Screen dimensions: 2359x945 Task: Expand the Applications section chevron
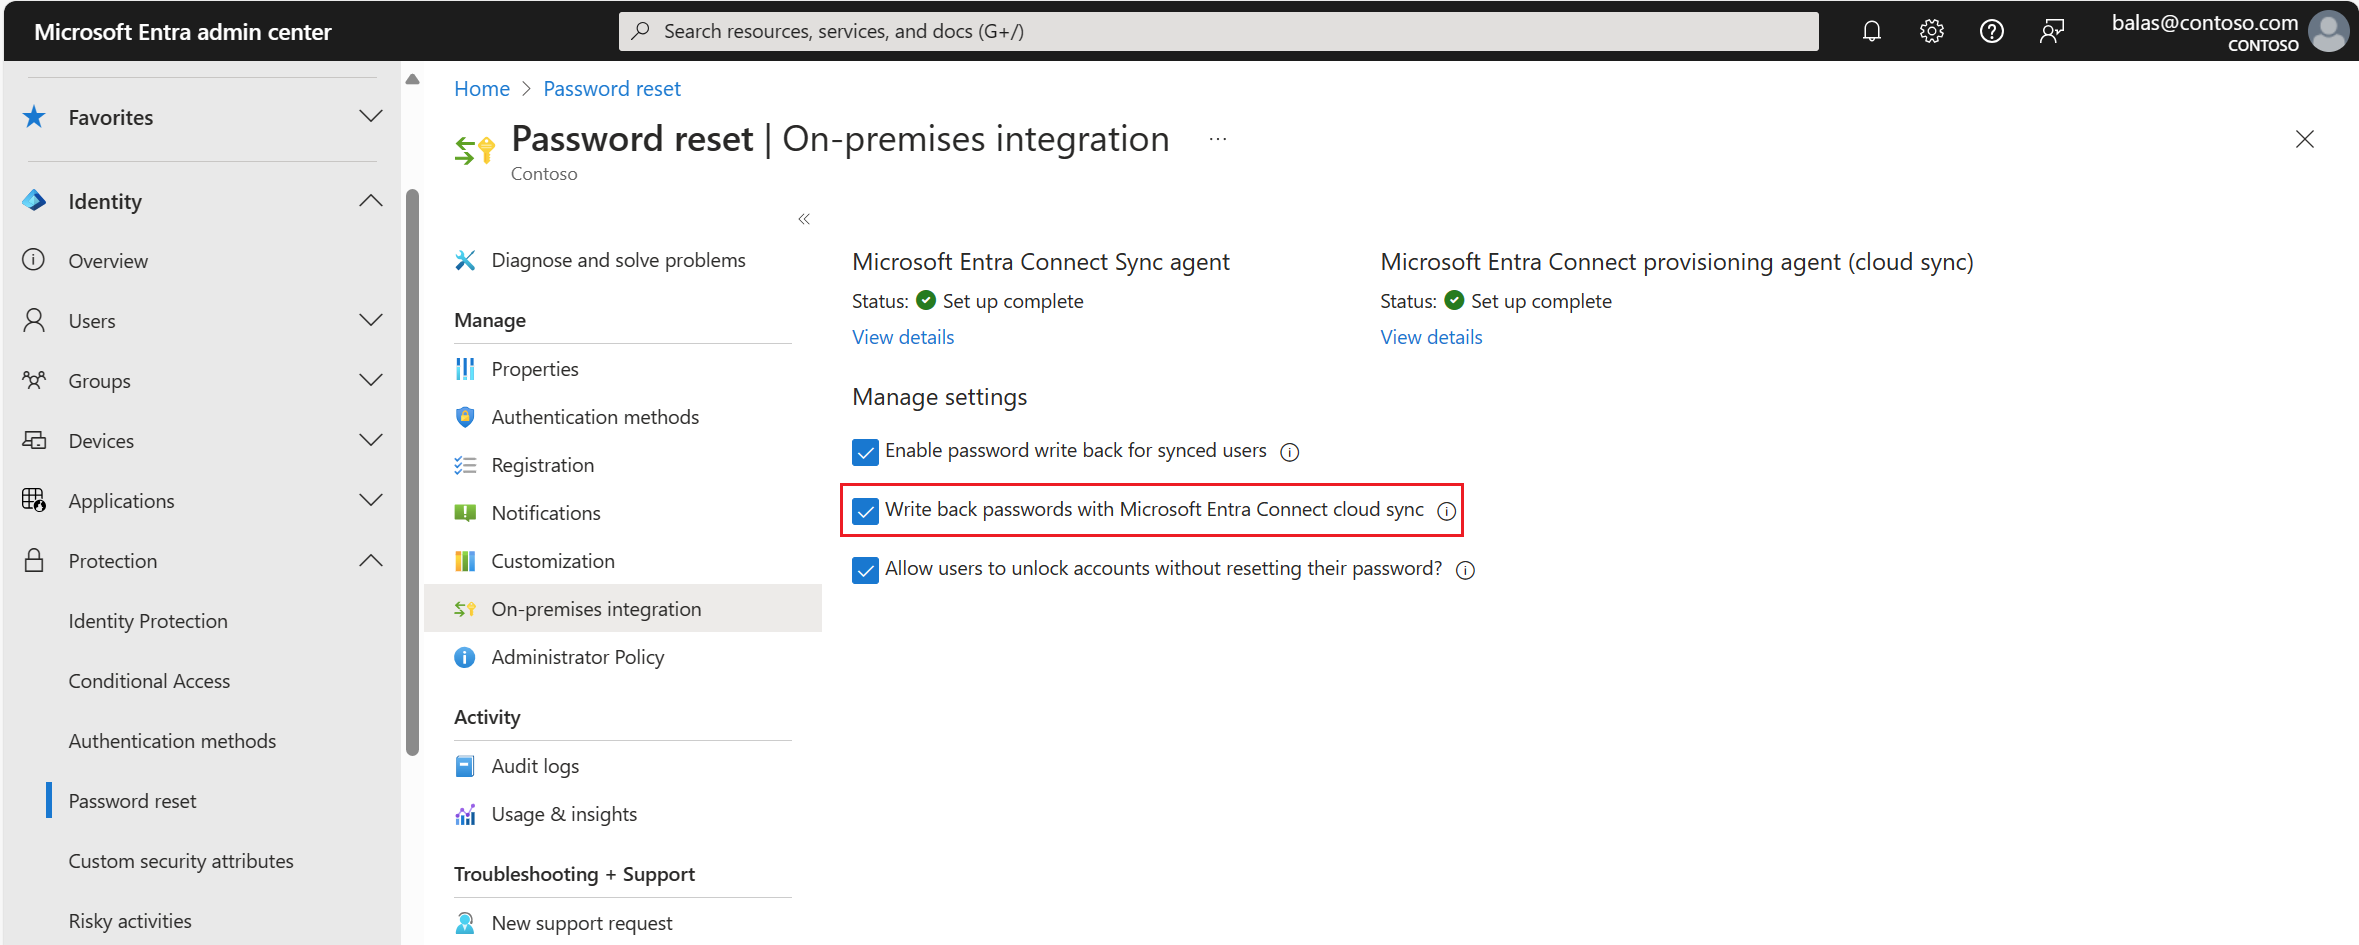(x=370, y=500)
